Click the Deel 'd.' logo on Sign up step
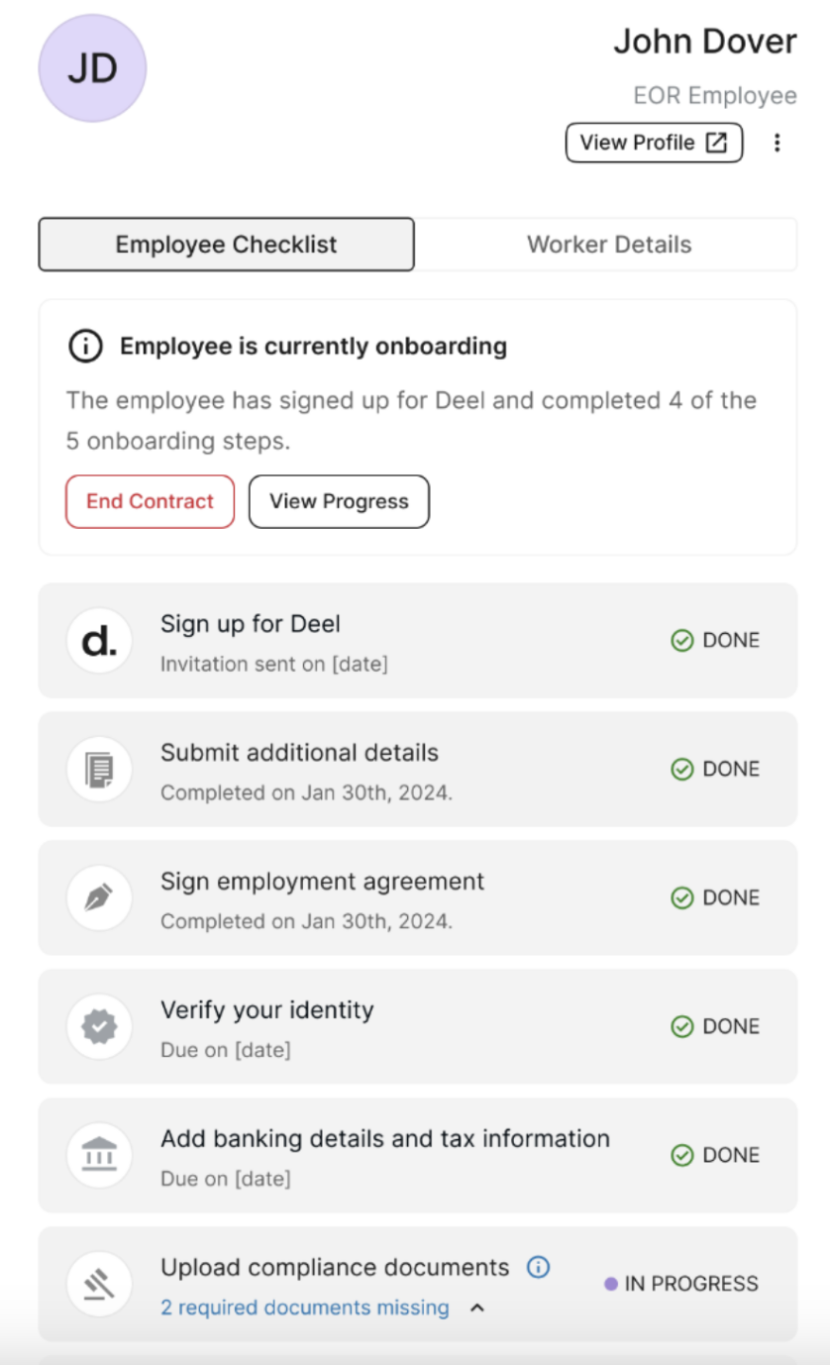Viewport: 830px width, 1365px height. click(x=98, y=641)
